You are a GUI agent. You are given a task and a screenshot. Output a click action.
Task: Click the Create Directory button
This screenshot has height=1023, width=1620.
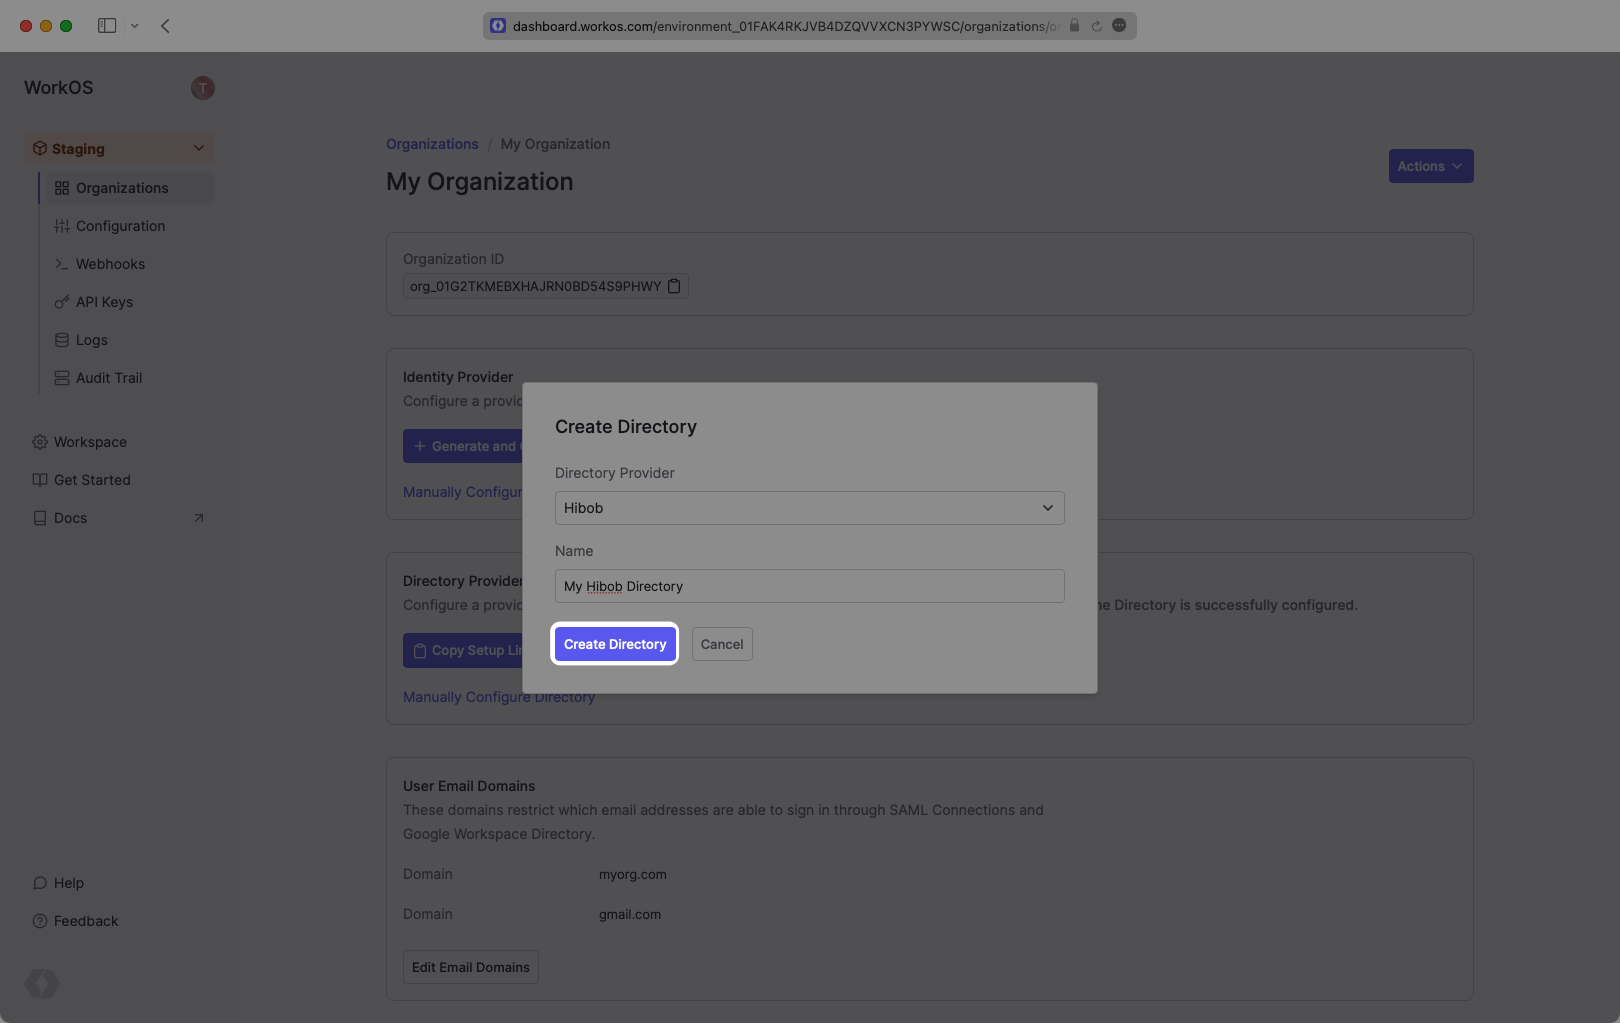pos(614,644)
